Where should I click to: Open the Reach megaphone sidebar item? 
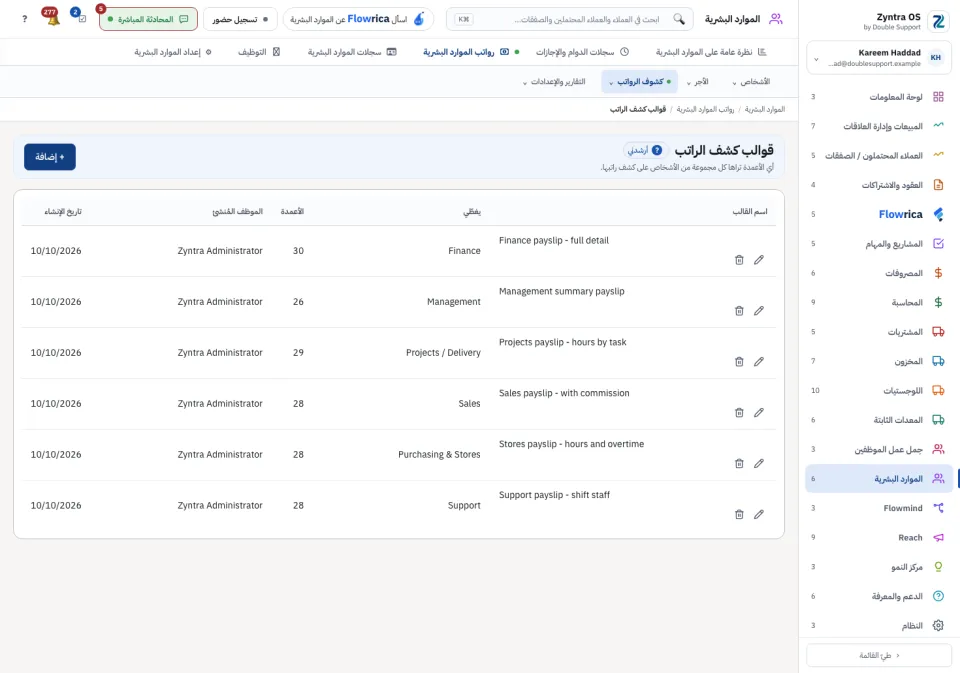(x=879, y=537)
